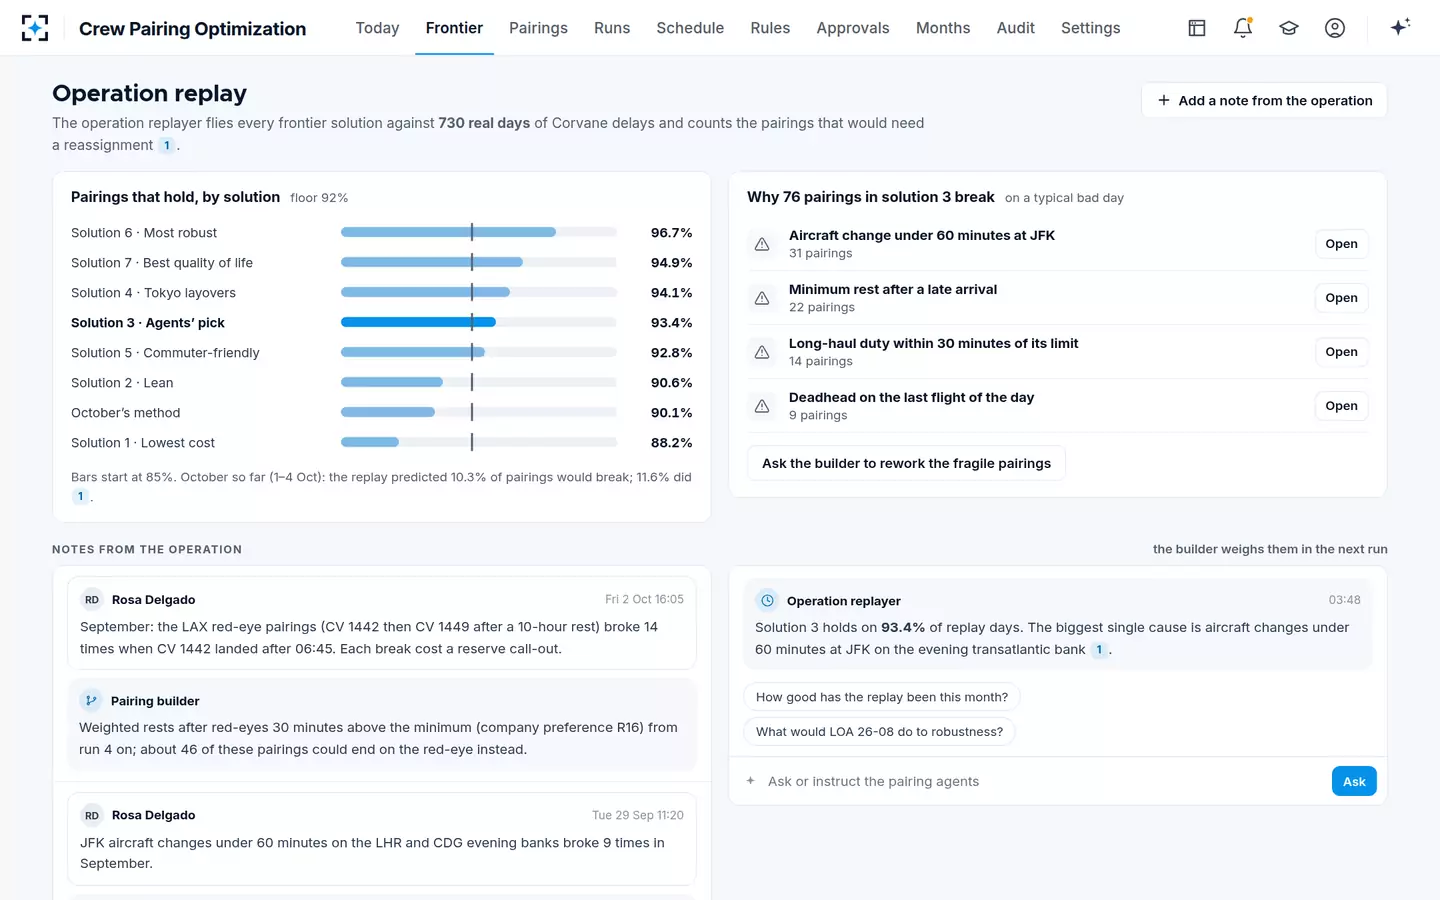Select the 'Solution 1 · Lowest cost' row label
Image resolution: width=1440 pixels, height=900 pixels.
click(x=143, y=443)
